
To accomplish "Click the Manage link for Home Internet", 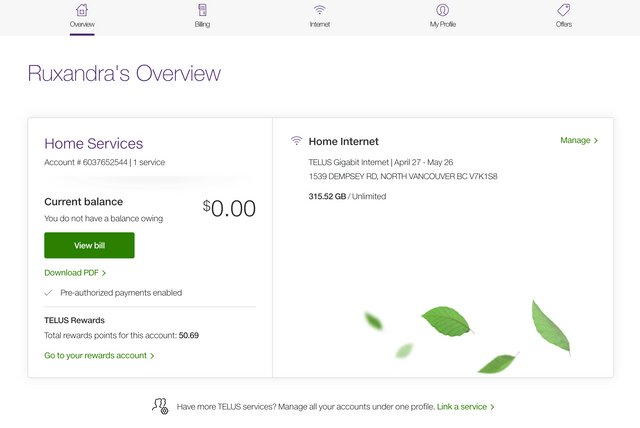I will 575,140.
